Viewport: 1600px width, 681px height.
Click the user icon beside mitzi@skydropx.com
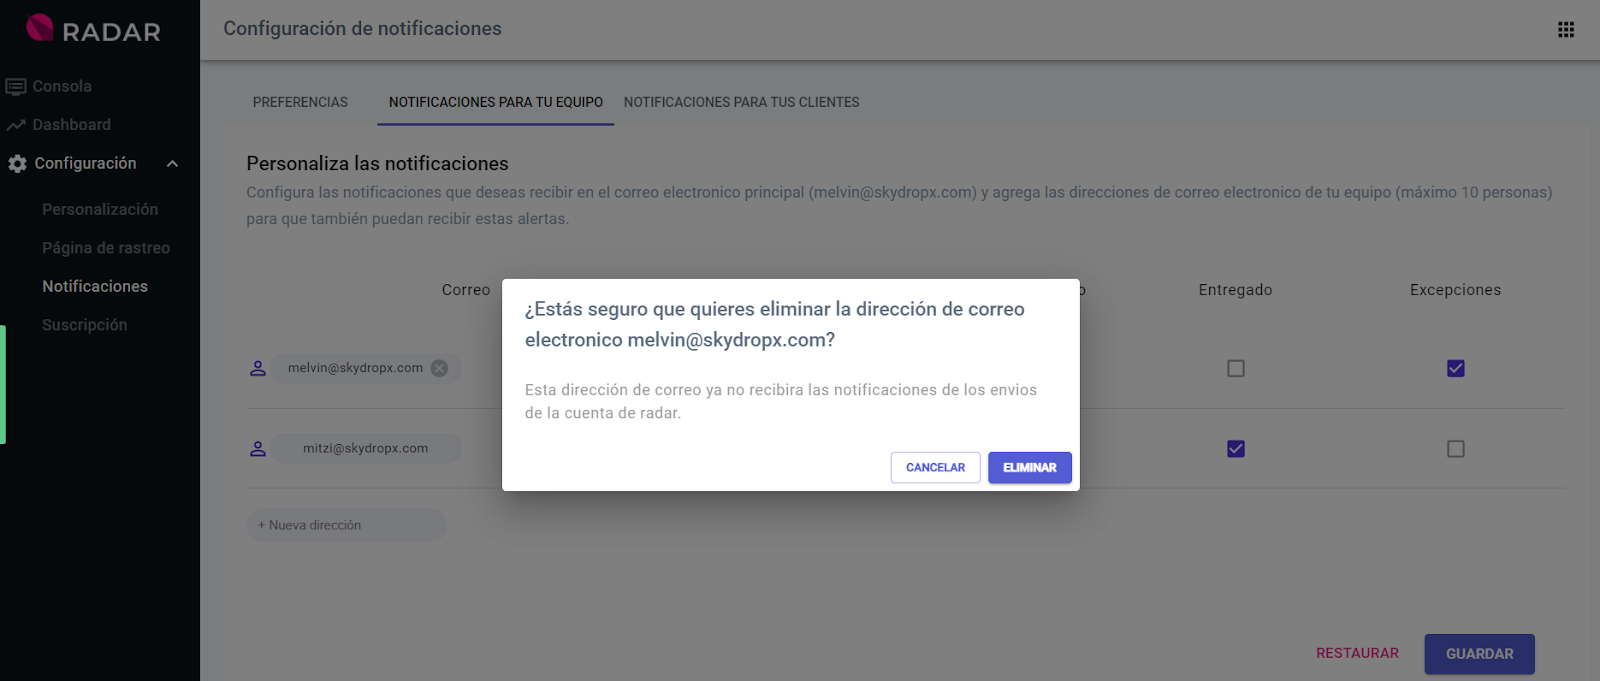click(258, 449)
